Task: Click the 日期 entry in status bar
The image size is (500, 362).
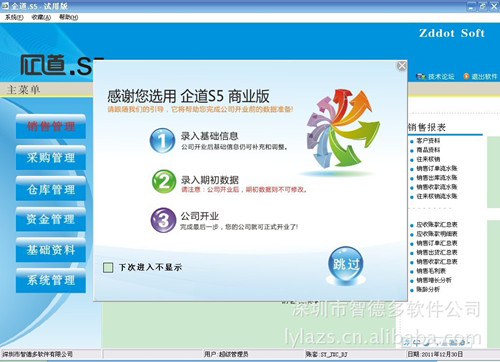Action: click(435, 354)
